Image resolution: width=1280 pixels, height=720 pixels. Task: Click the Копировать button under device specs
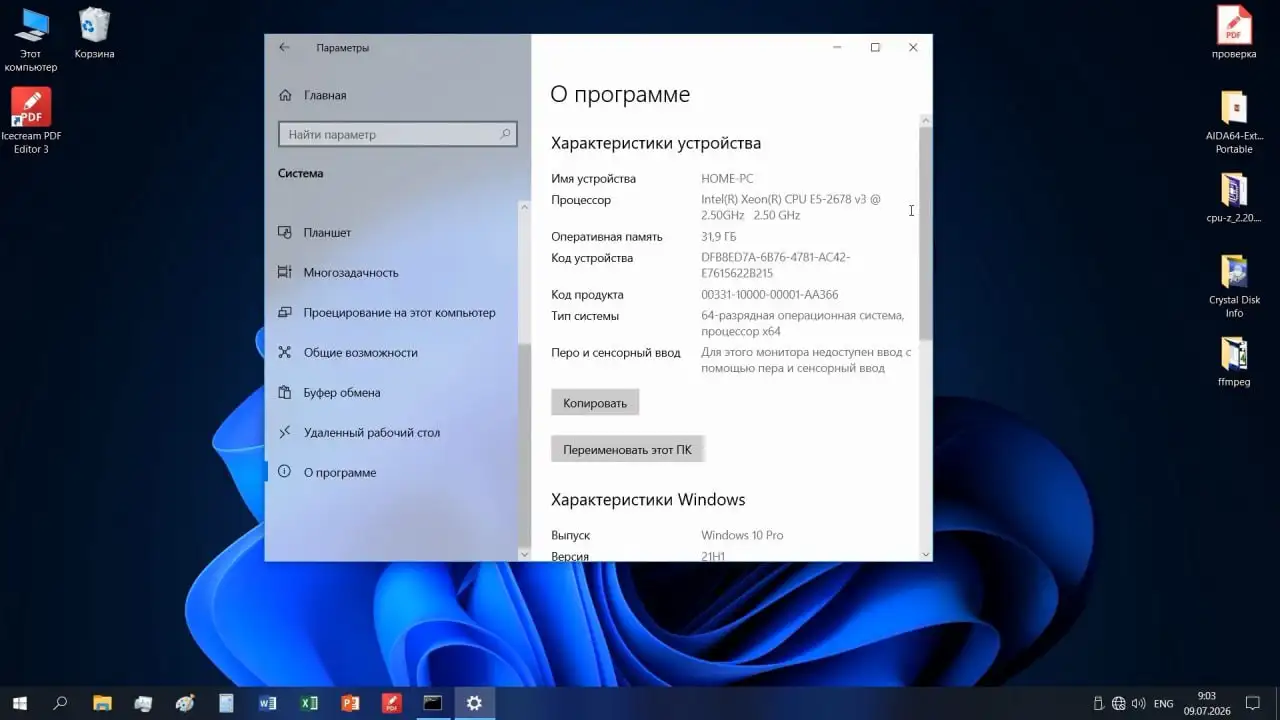point(595,403)
